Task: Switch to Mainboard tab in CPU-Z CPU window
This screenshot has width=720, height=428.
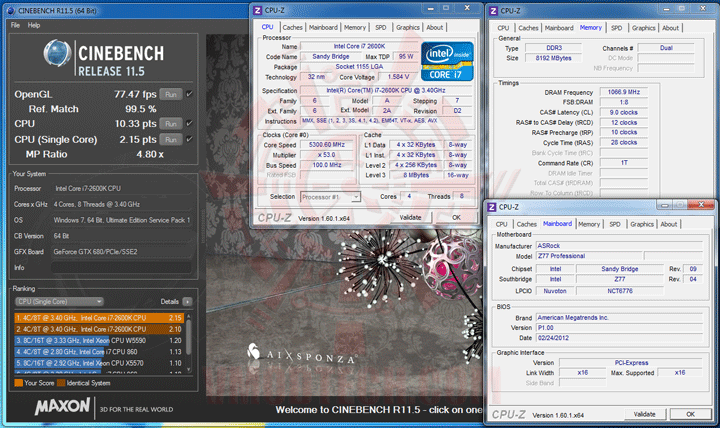Action: 323,28
